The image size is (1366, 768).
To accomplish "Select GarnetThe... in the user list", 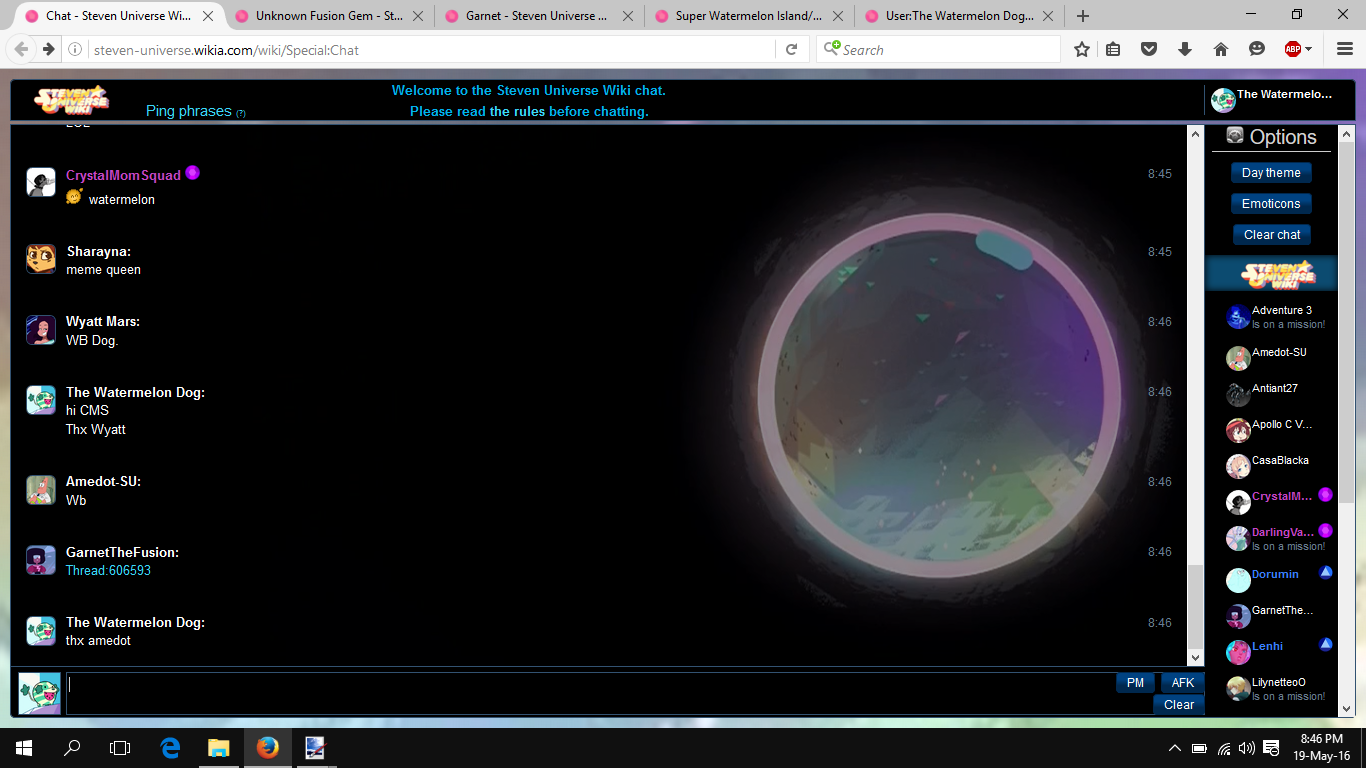I will tap(1283, 610).
